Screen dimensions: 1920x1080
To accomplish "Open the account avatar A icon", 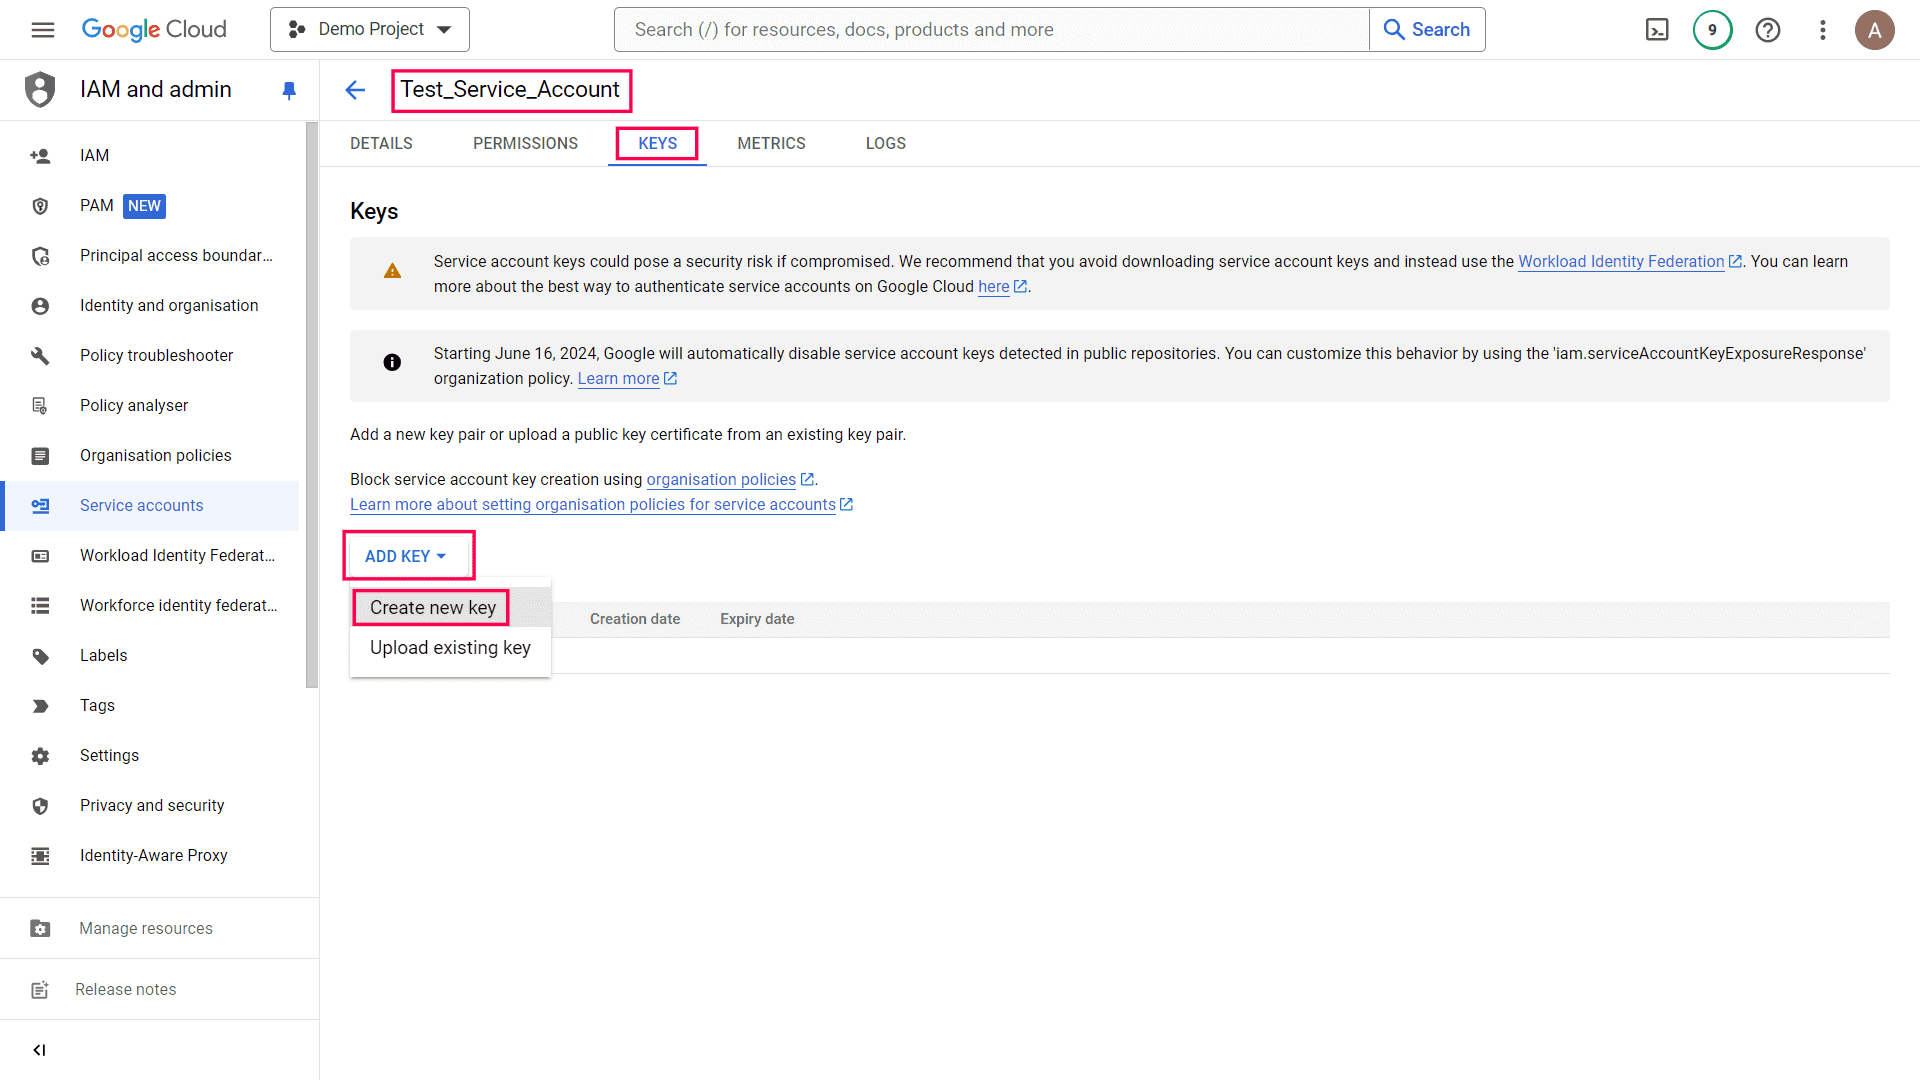I will (1874, 30).
